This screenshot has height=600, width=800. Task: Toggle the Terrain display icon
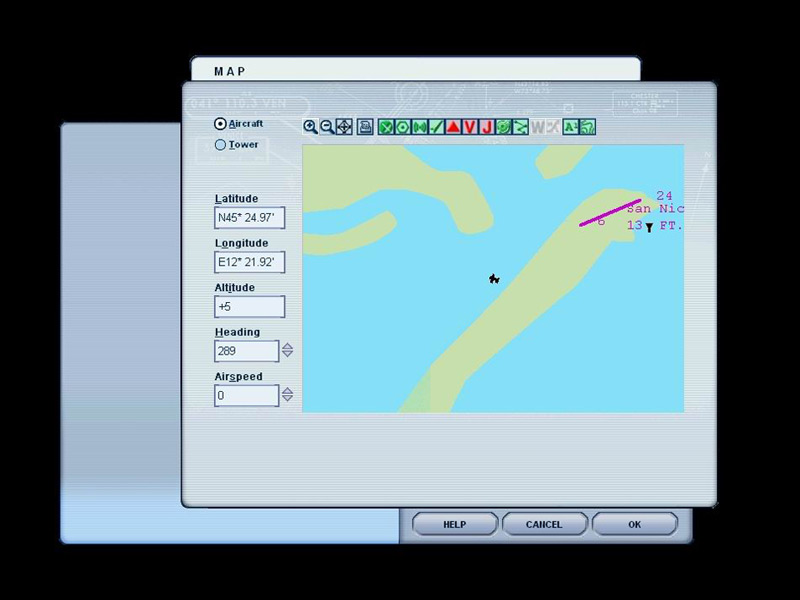coord(587,127)
